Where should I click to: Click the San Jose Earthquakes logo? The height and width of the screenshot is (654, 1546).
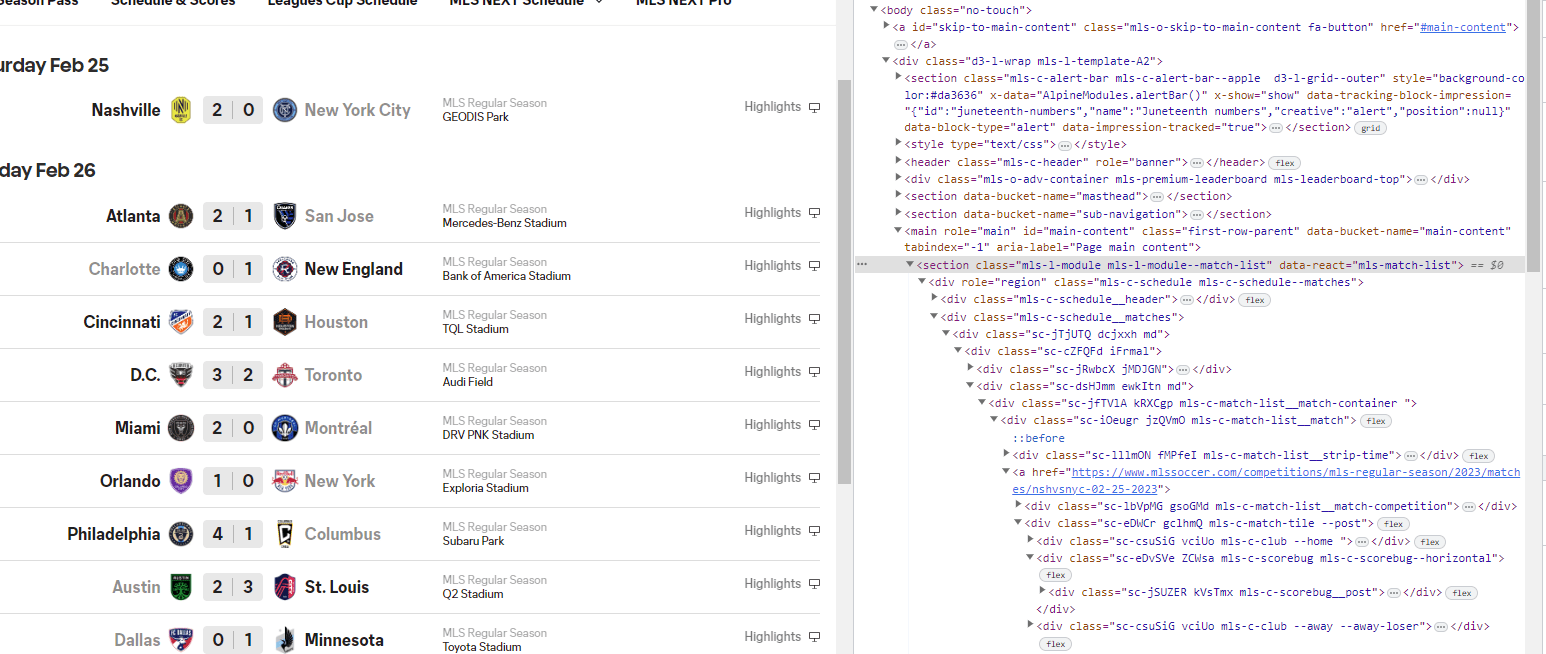coord(285,216)
